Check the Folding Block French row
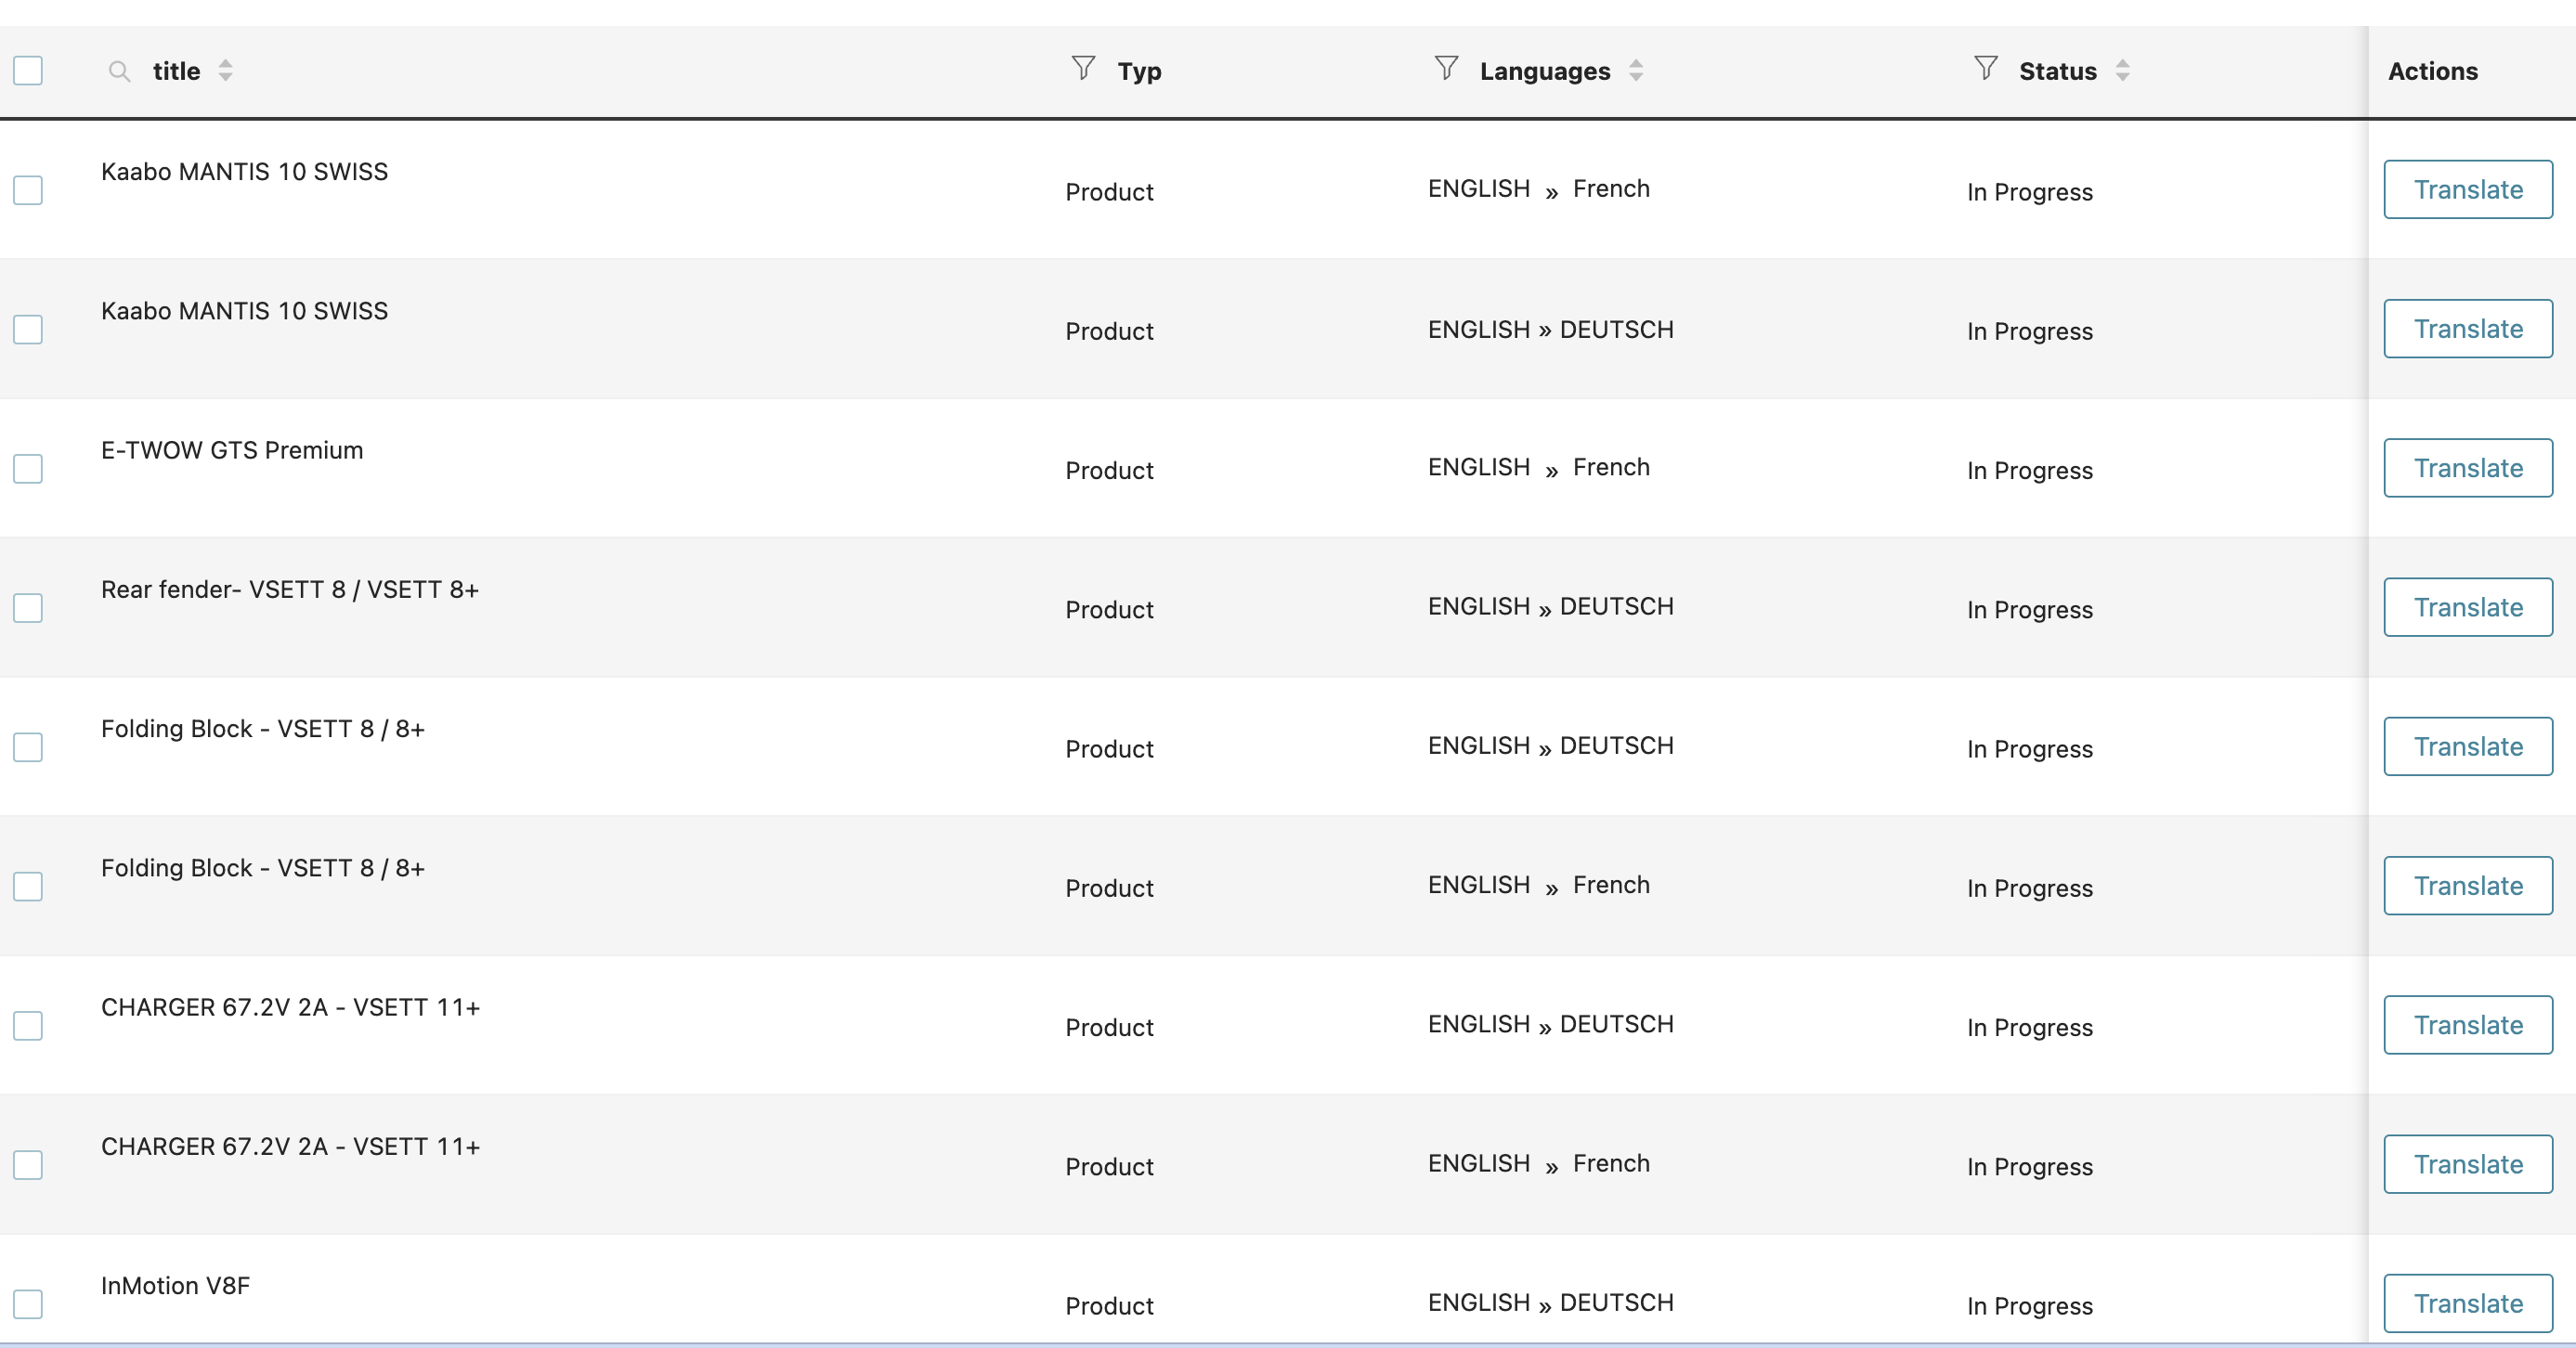The width and height of the screenshot is (2576, 1348). point(28,886)
